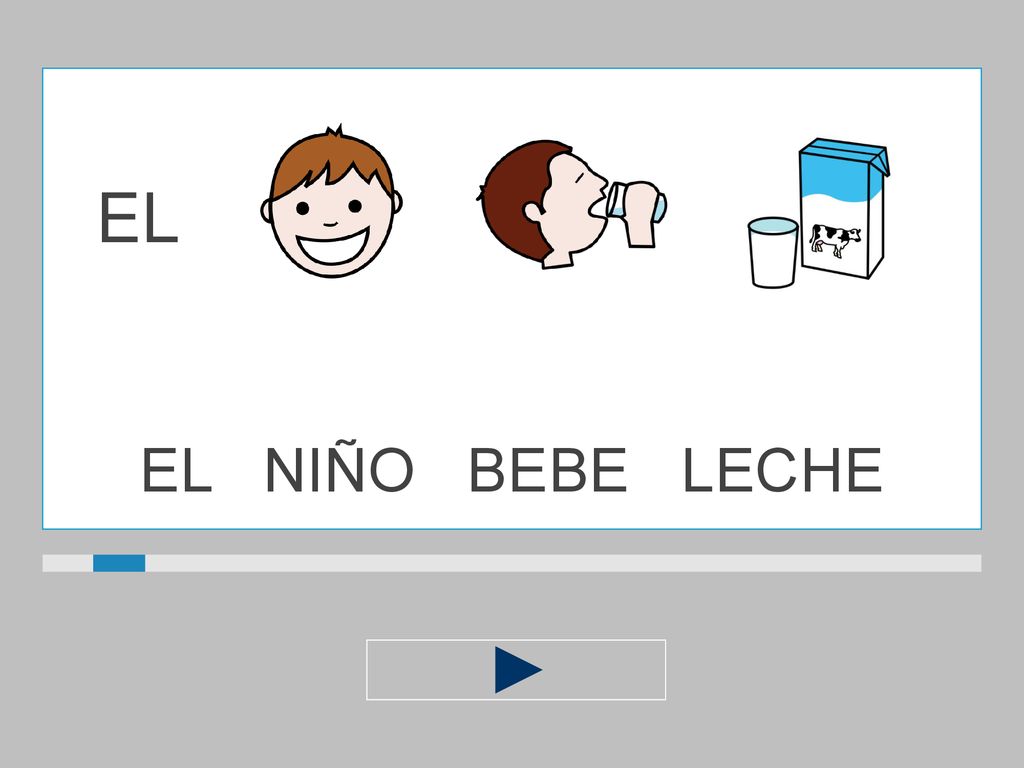Click the word EL in the bottom sentence
This screenshot has height=768, width=1024.
tap(177, 470)
